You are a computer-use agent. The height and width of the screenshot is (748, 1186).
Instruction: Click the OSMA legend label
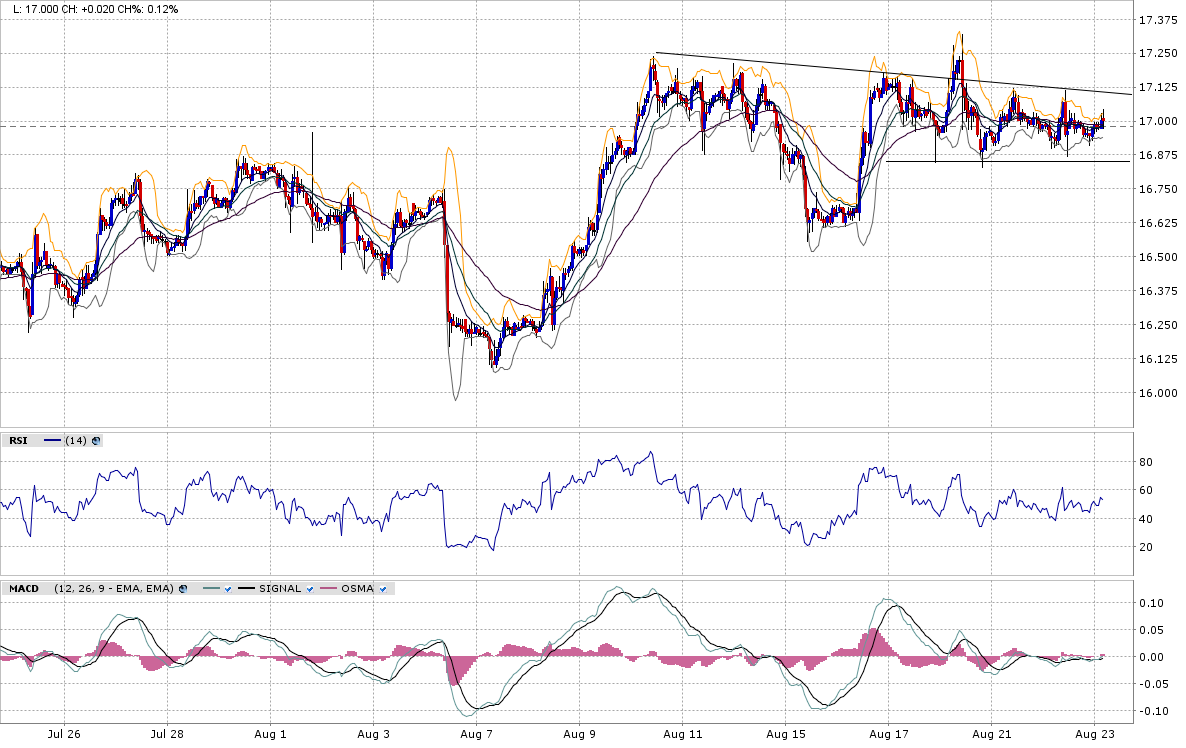(x=357, y=589)
